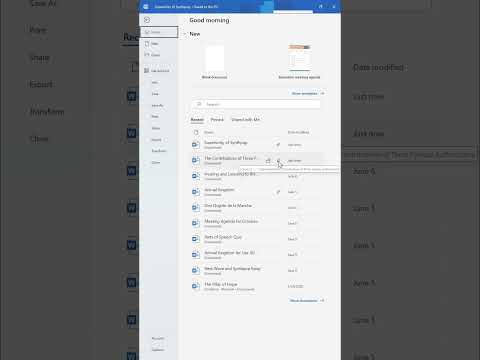This screenshot has width=480, height=360.
Task: Select Info in the sidebar
Action: click(x=155, y=82)
